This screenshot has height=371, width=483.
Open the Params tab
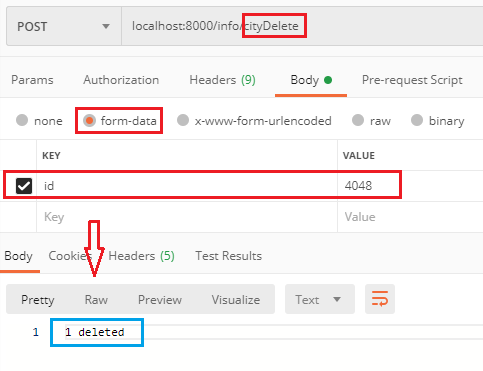point(32,80)
